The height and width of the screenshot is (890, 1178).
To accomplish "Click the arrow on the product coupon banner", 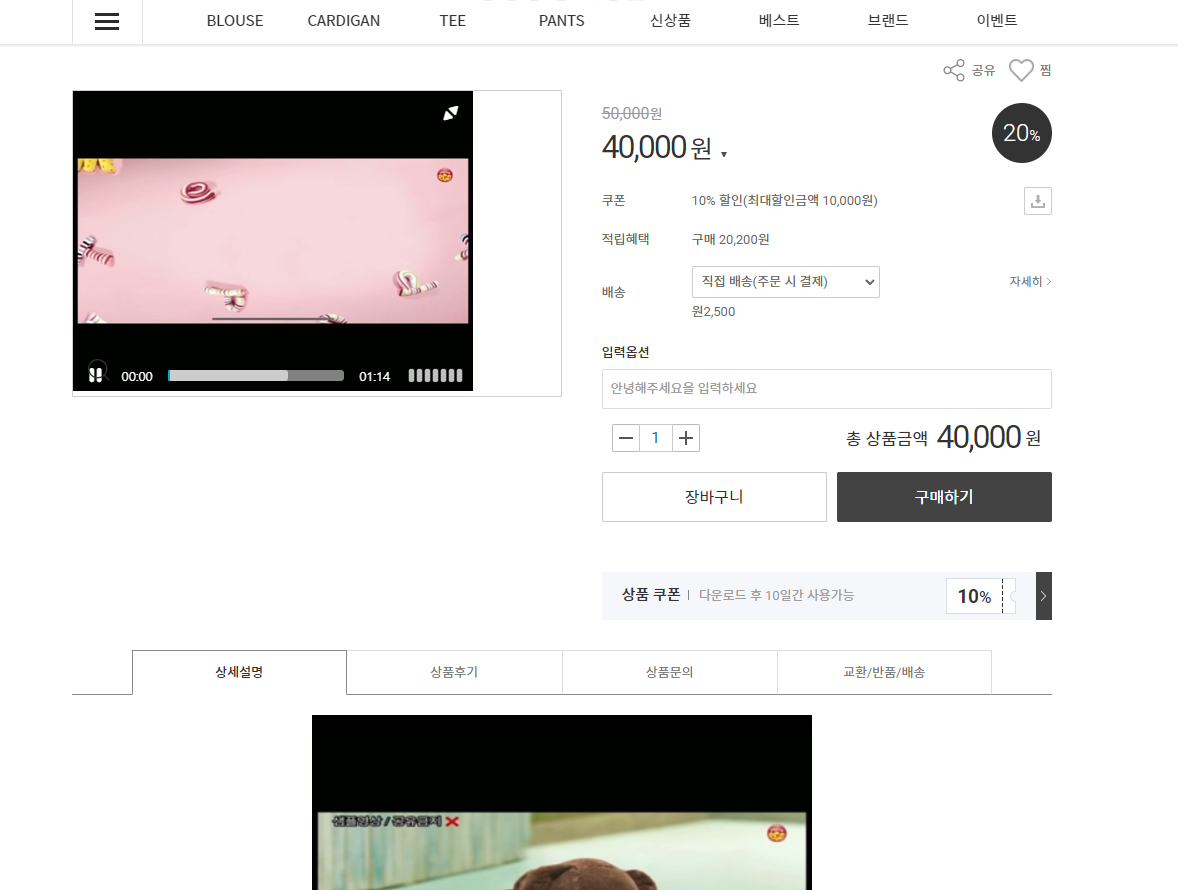I will pyautogui.click(x=1044, y=596).
